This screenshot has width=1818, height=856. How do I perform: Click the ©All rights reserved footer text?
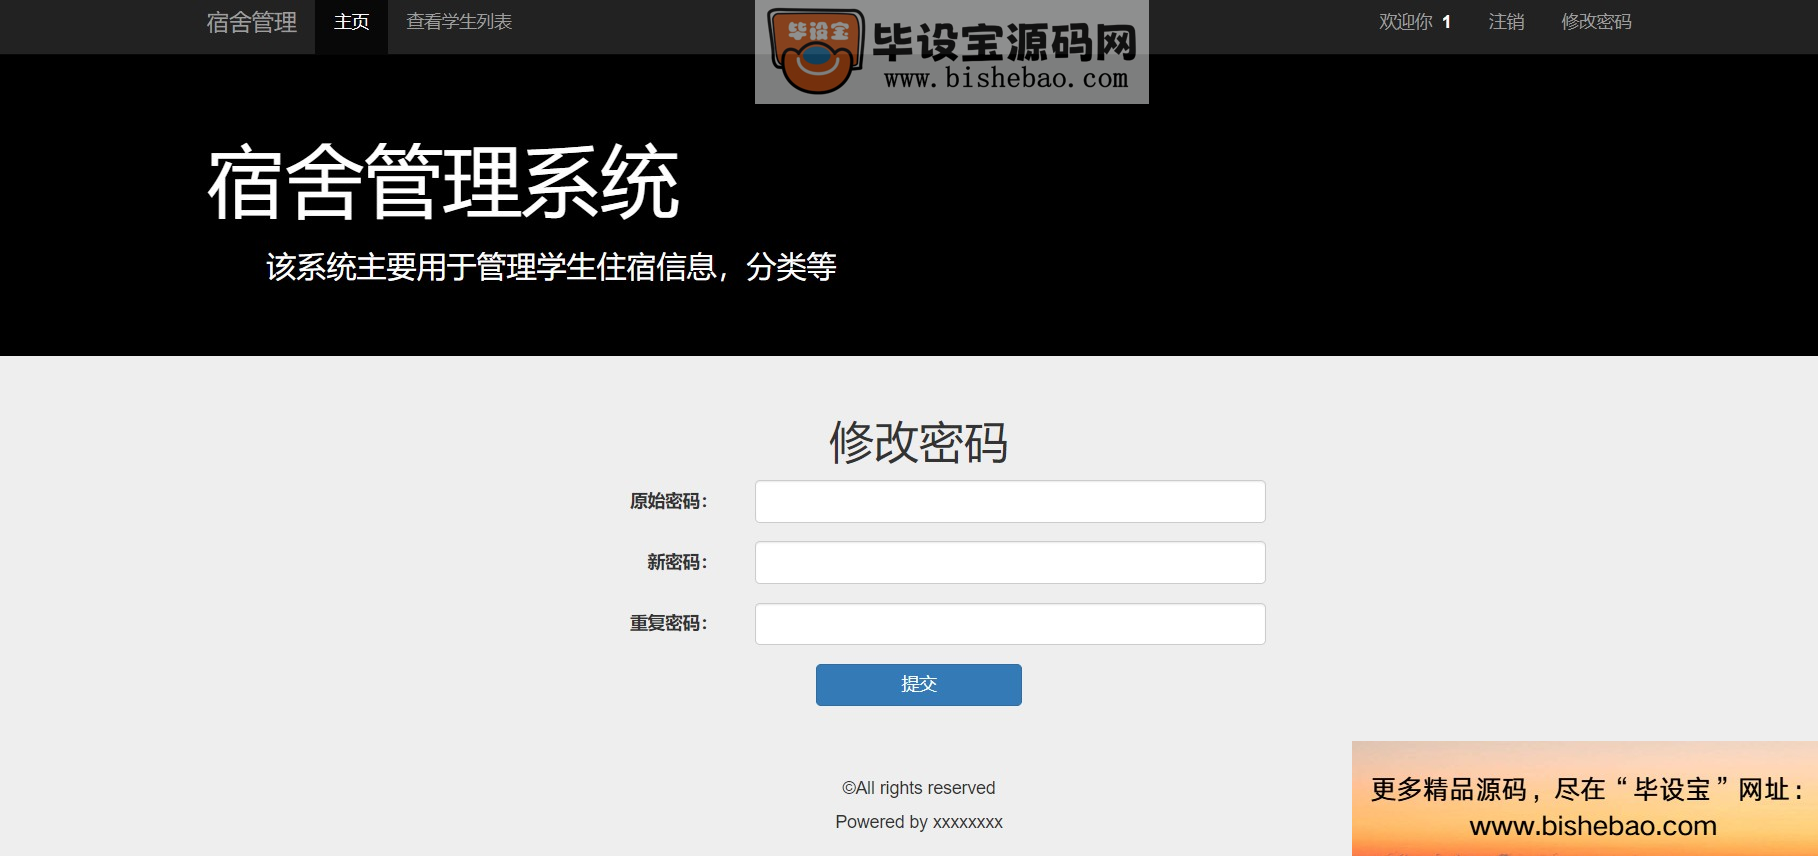point(919,788)
